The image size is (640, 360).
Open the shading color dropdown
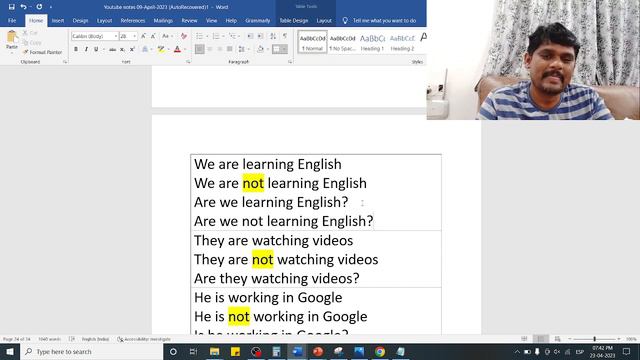[267, 49]
